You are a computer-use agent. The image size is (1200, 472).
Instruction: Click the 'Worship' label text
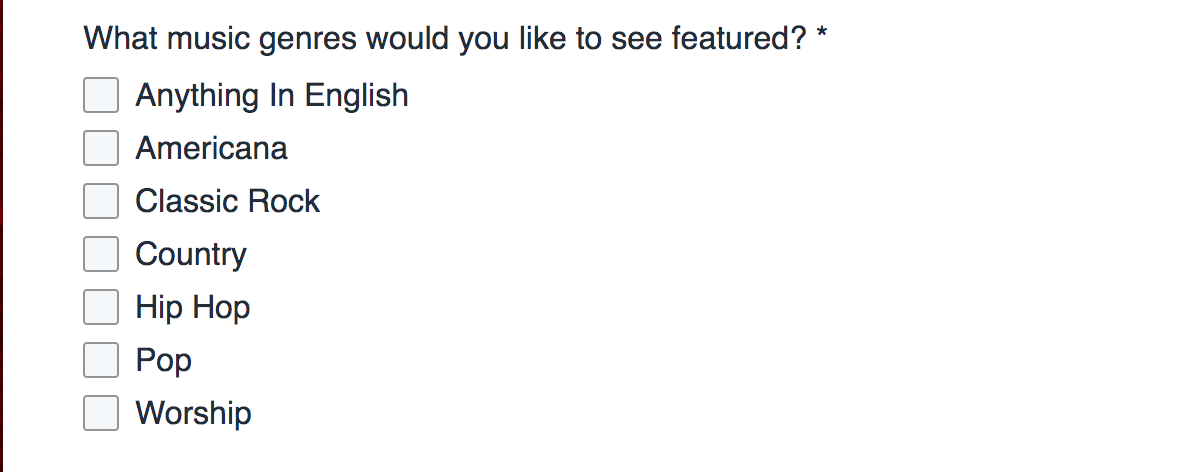(193, 413)
